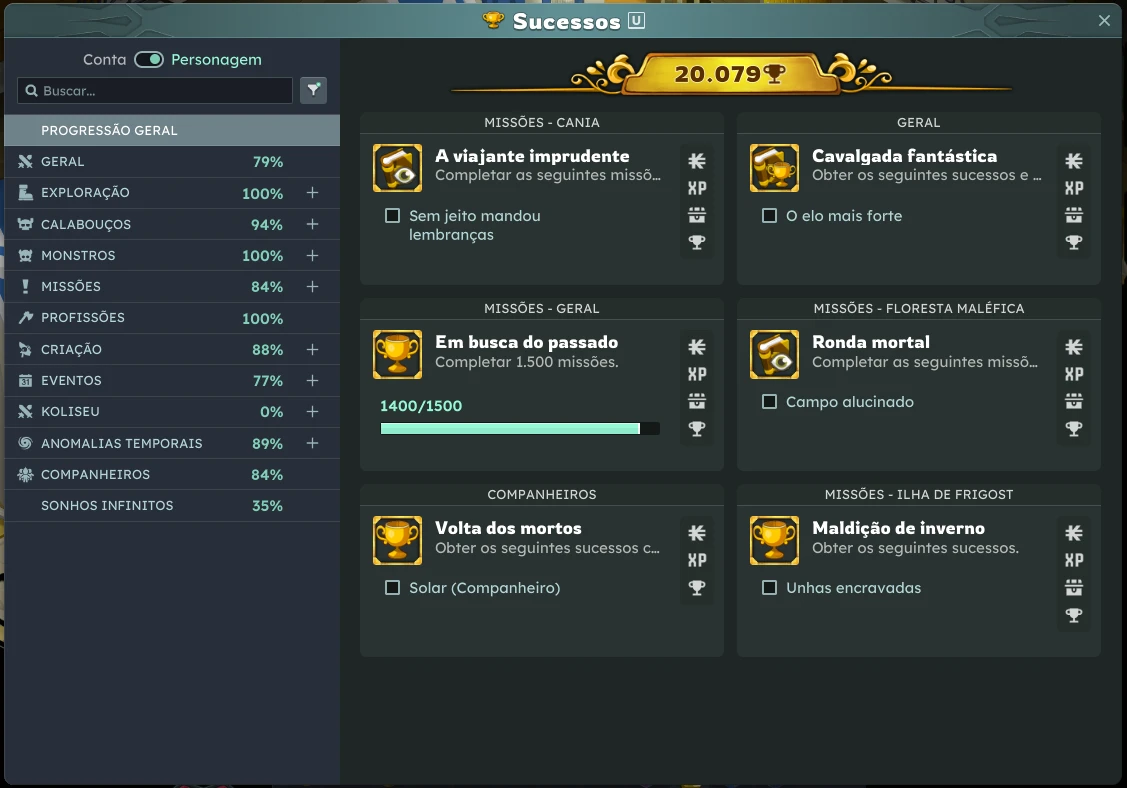Image resolution: width=1127 pixels, height=788 pixels.
Task: Click the A viajante imprudente achievement icon
Action: click(x=397, y=168)
